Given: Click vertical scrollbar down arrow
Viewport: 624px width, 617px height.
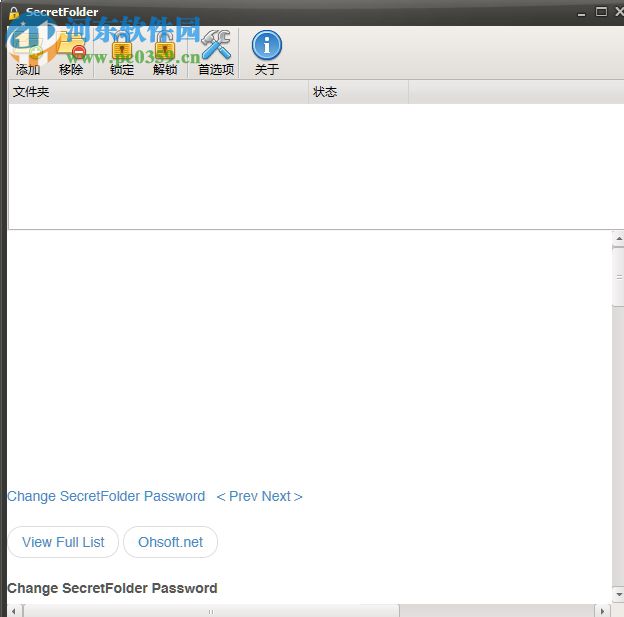Looking at the screenshot, I should [x=618, y=595].
